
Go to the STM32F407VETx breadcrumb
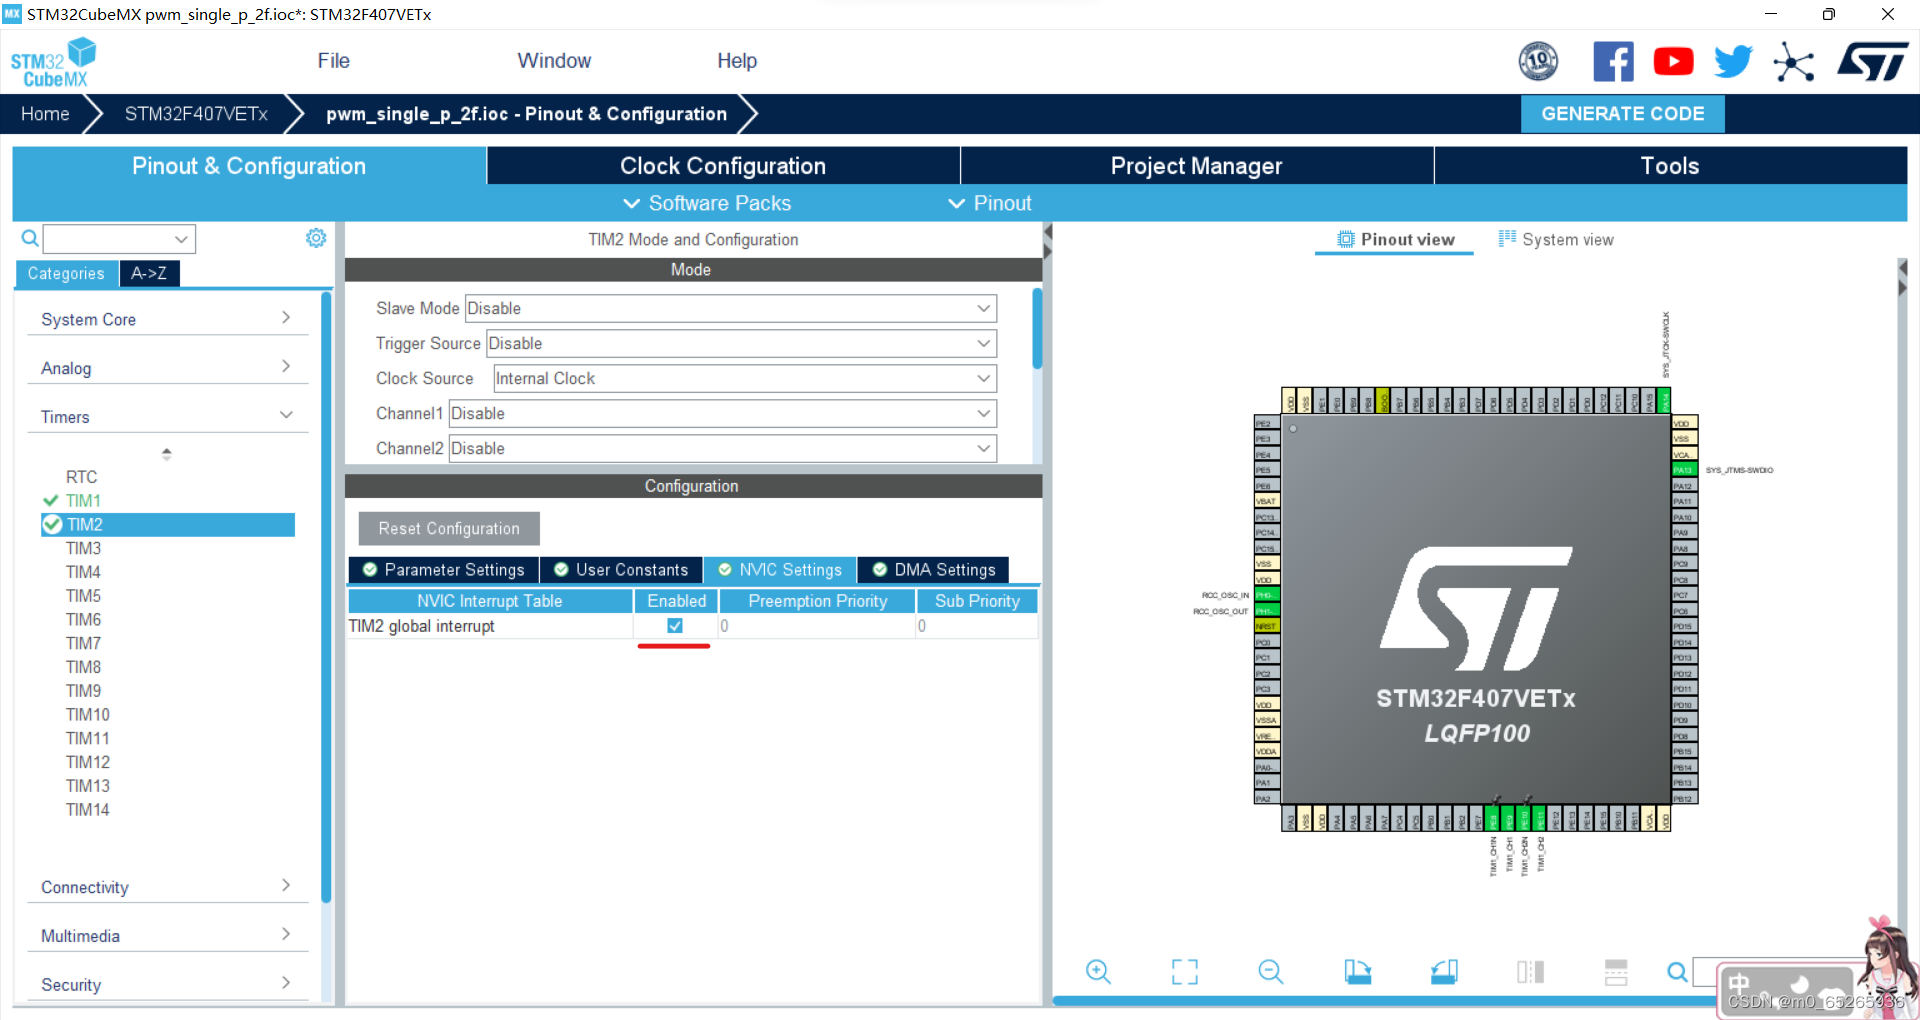point(196,114)
